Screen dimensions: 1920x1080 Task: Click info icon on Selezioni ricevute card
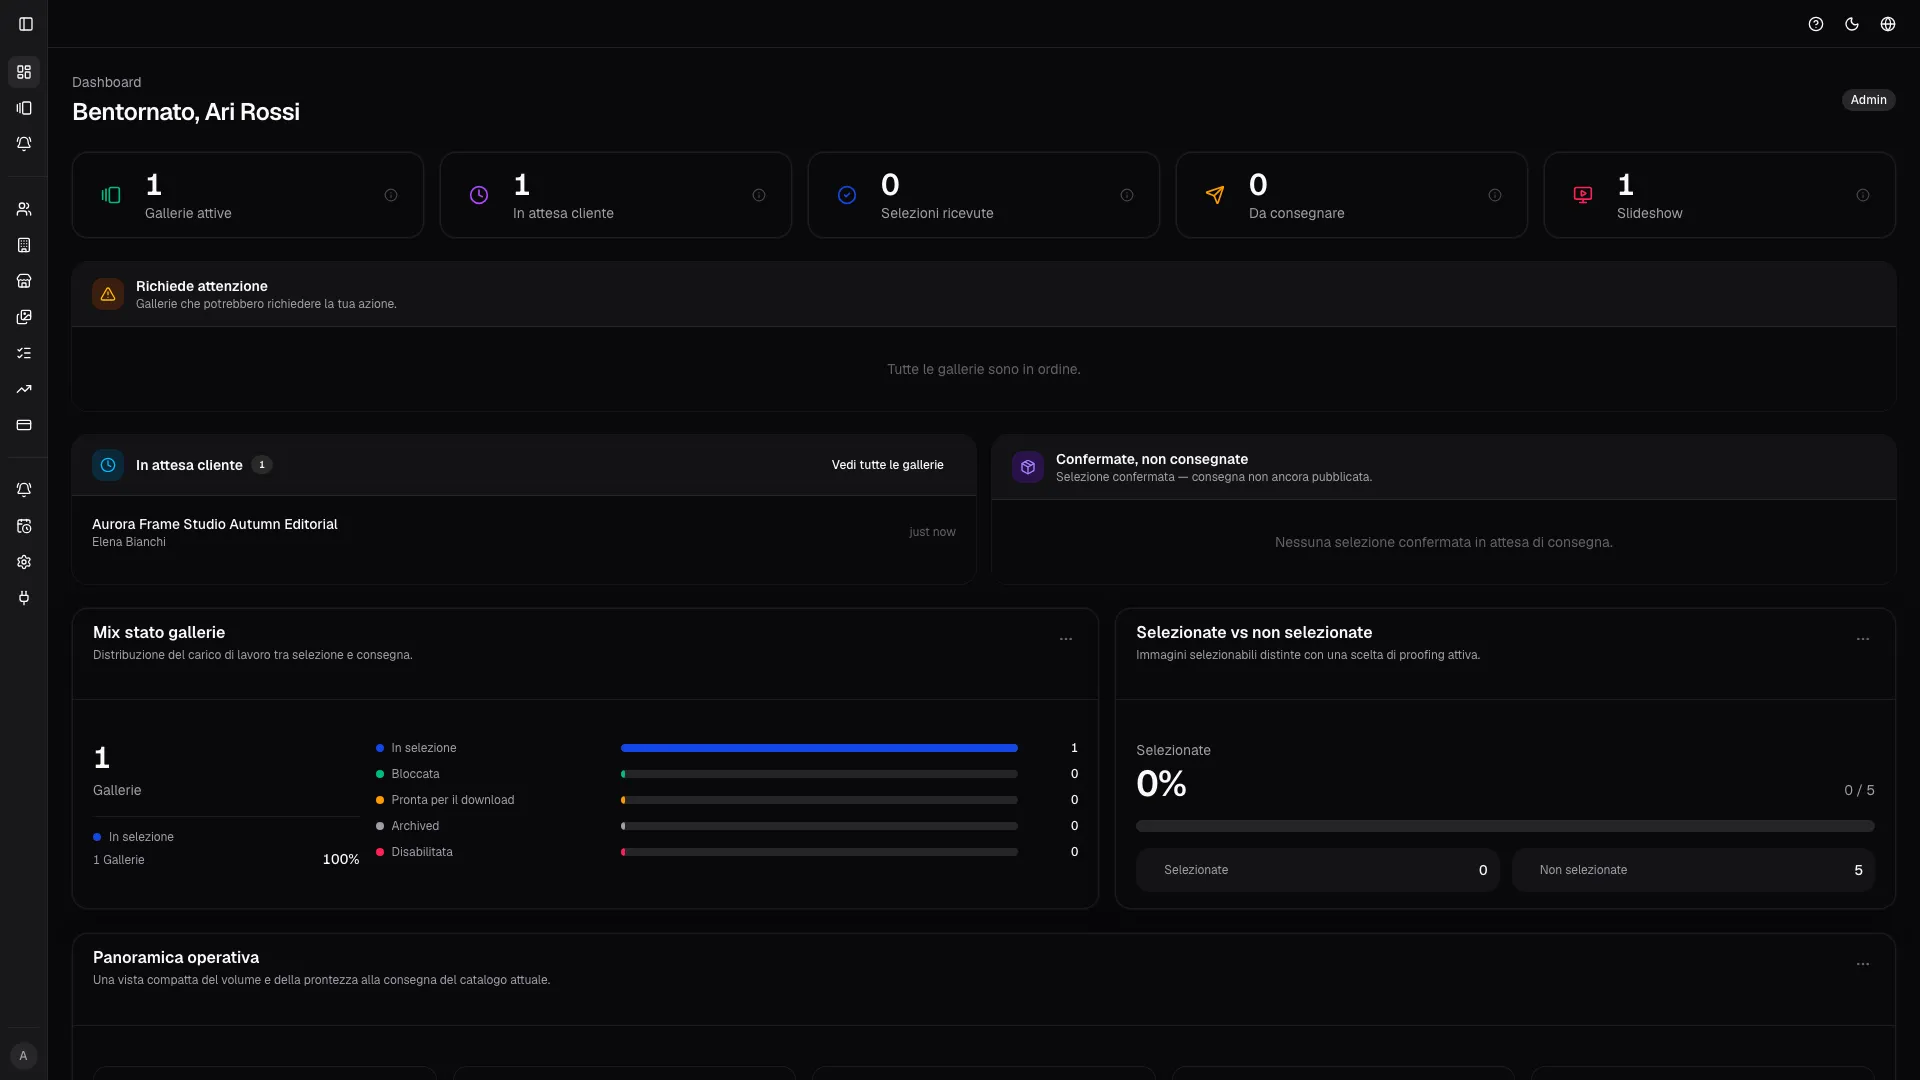pyautogui.click(x=1127, y=195)
